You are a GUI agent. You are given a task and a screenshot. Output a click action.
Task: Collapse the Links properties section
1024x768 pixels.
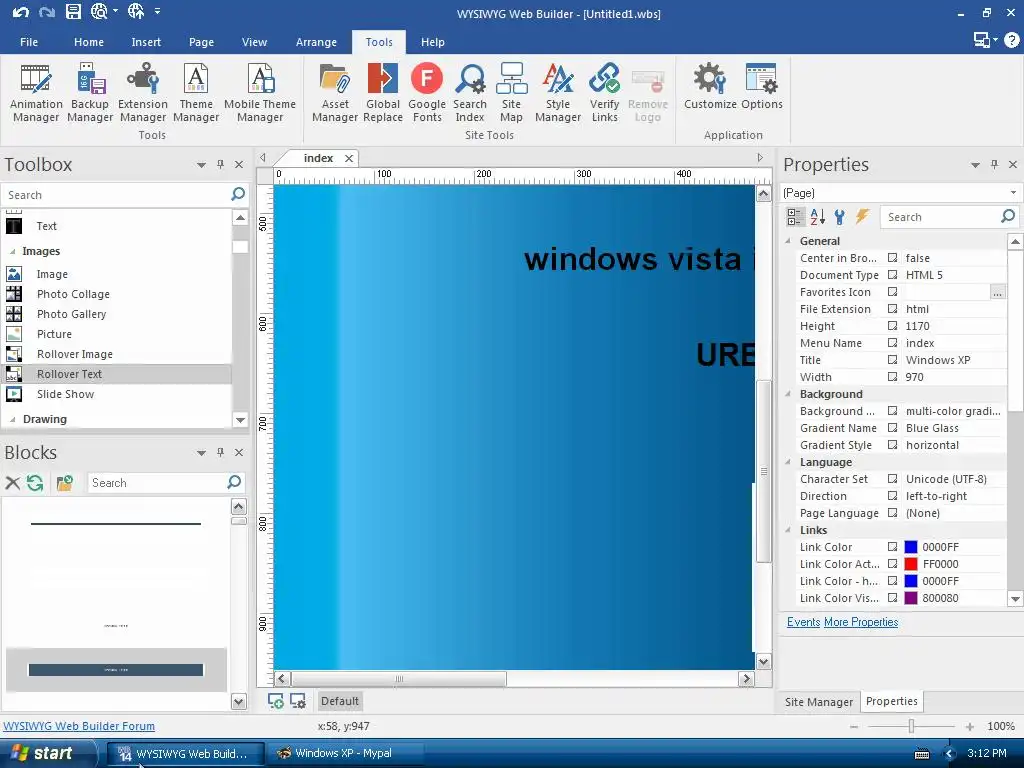788,530
